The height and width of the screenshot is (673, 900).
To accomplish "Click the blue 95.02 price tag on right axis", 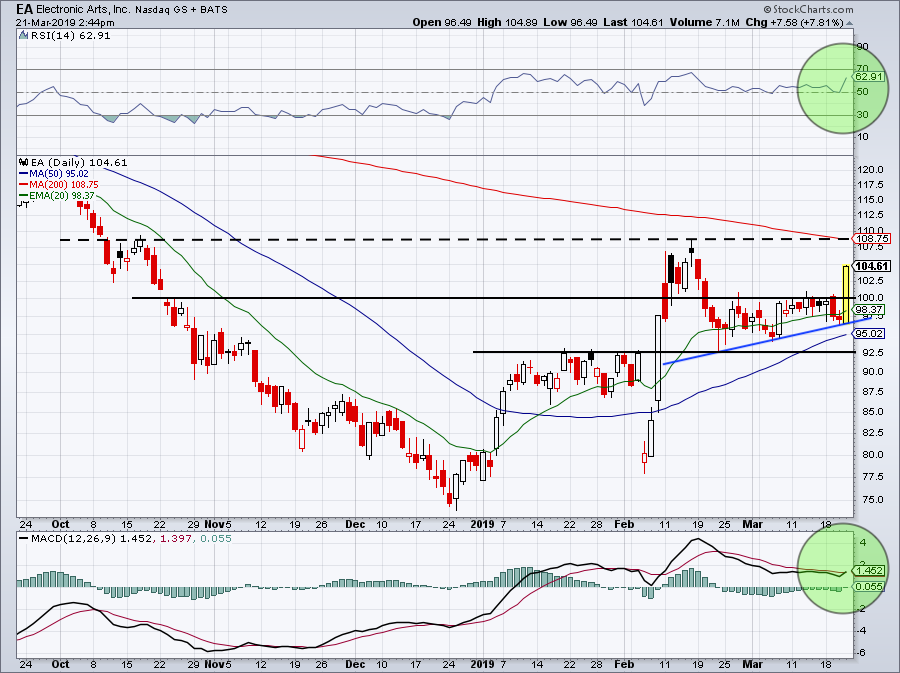I will click(869, 333).
